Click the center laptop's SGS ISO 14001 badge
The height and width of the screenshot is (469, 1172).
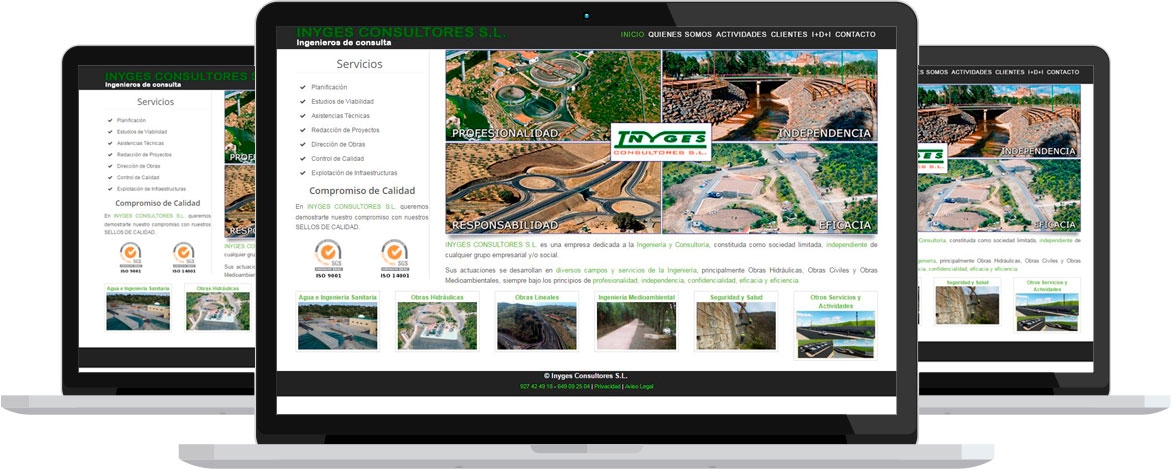(394, 259)
